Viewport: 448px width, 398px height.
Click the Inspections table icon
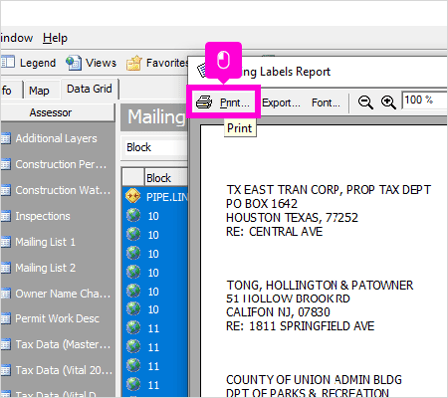tap(6, 216)
